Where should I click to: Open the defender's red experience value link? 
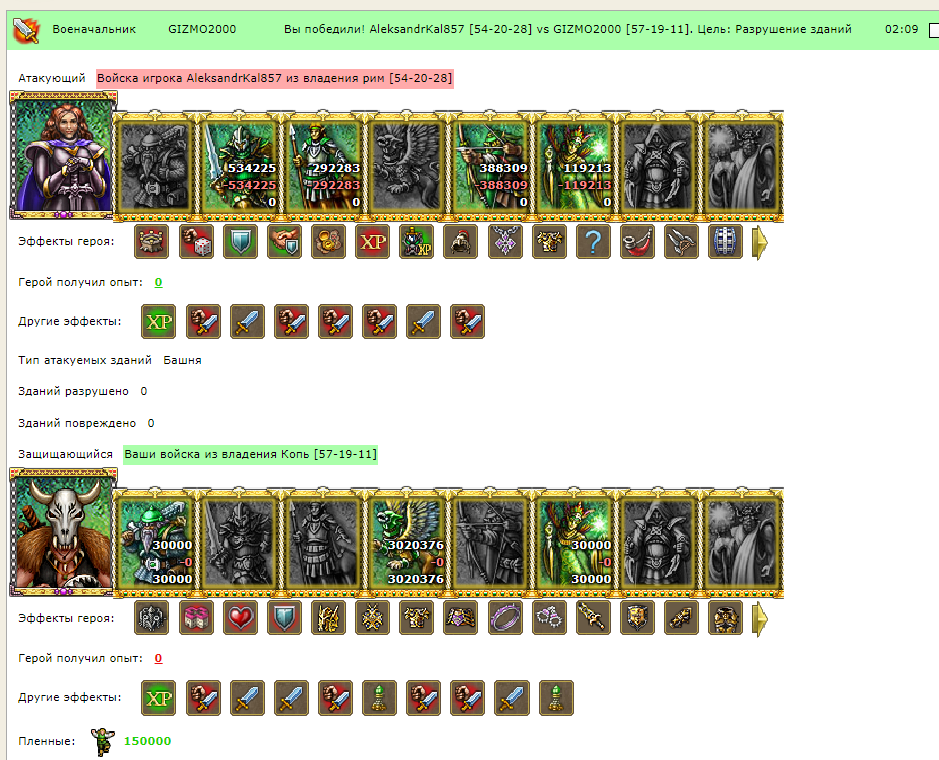click(158, 658)
